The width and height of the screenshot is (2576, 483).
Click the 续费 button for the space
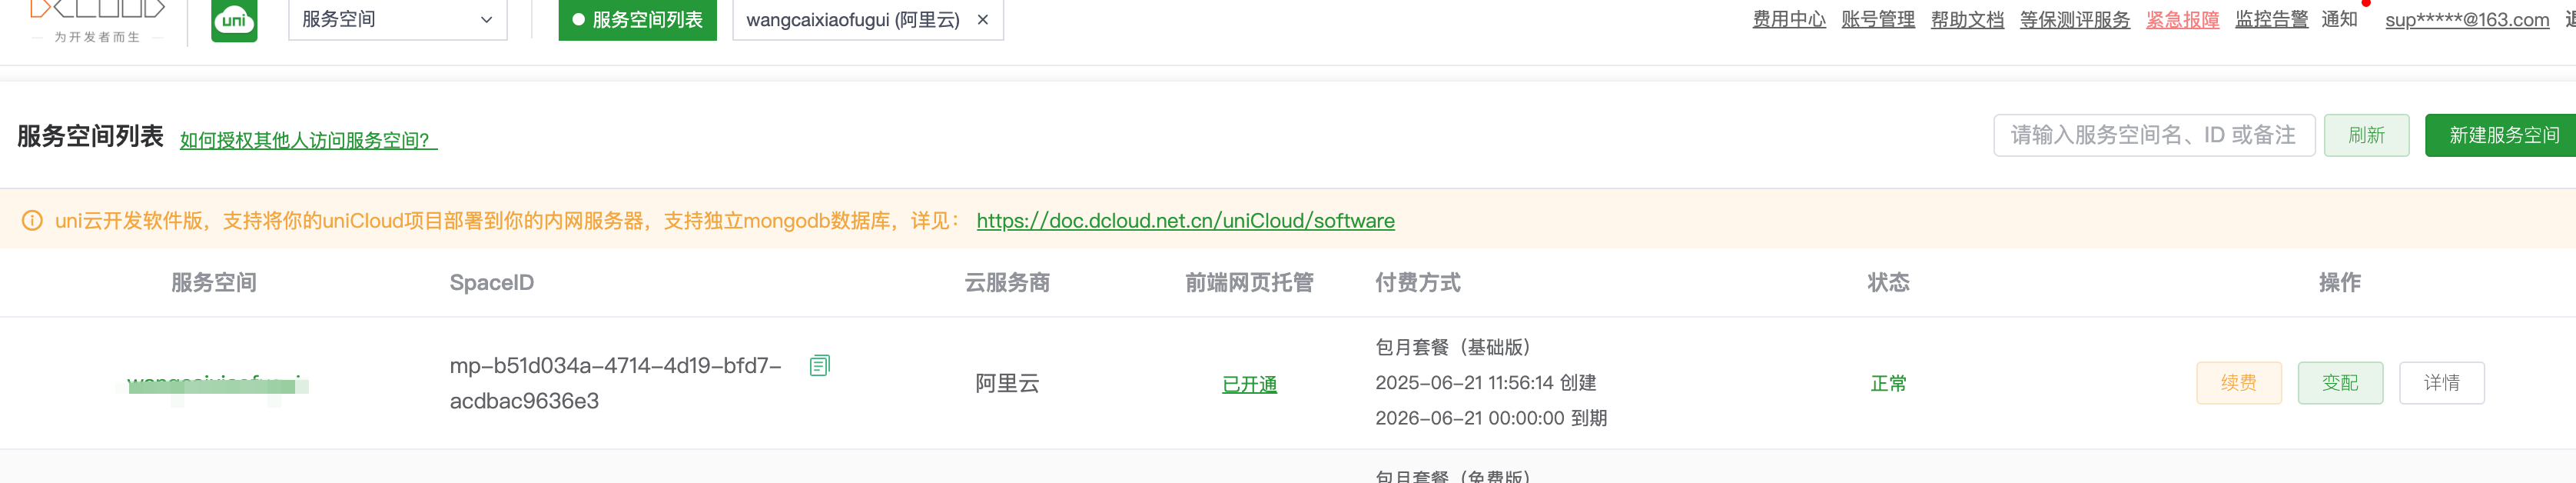click(2238, 383)
